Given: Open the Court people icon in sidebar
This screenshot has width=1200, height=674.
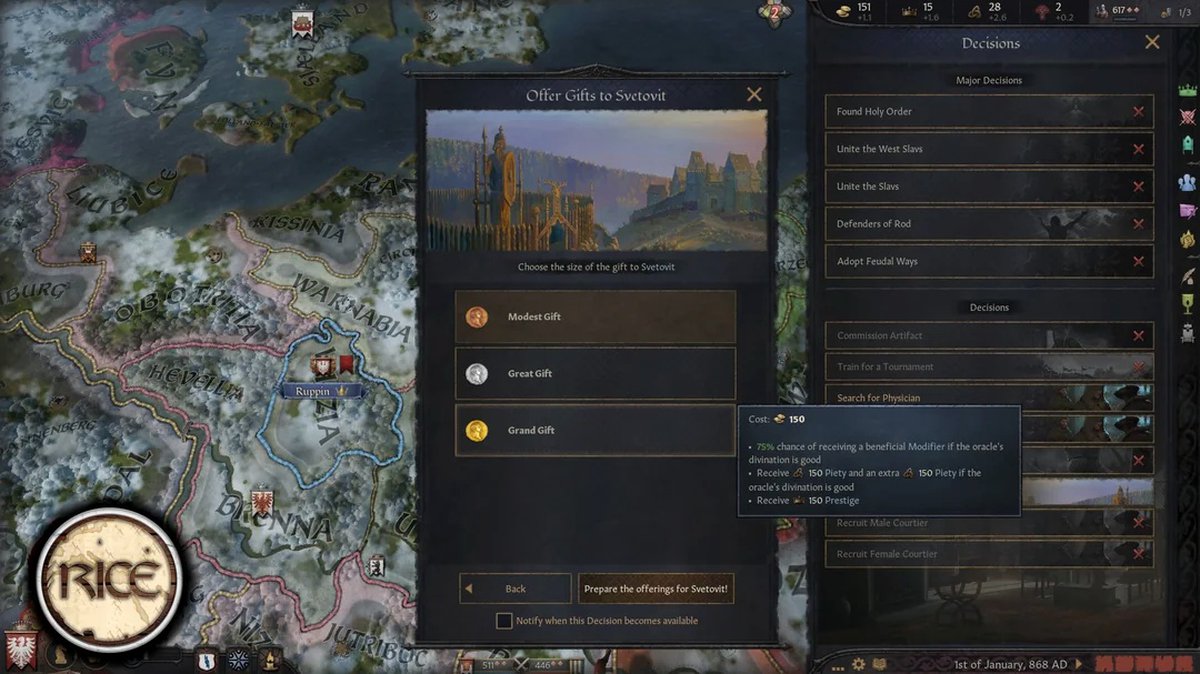Looking at the screenshot, I should point(1188,181).
